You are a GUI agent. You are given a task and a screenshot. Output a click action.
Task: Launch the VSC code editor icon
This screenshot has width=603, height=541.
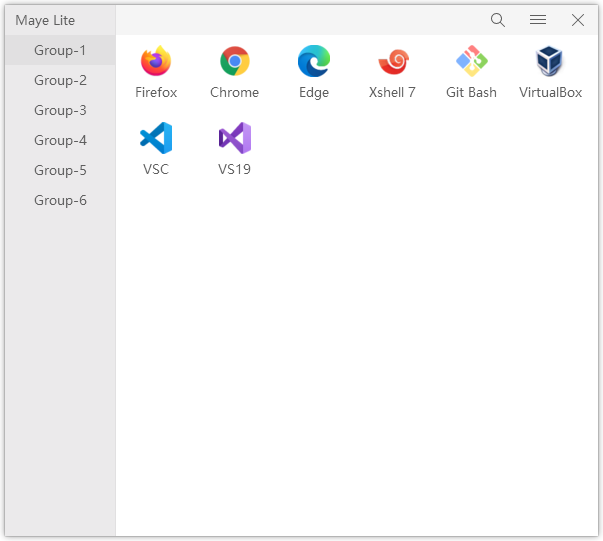point(156,139)
